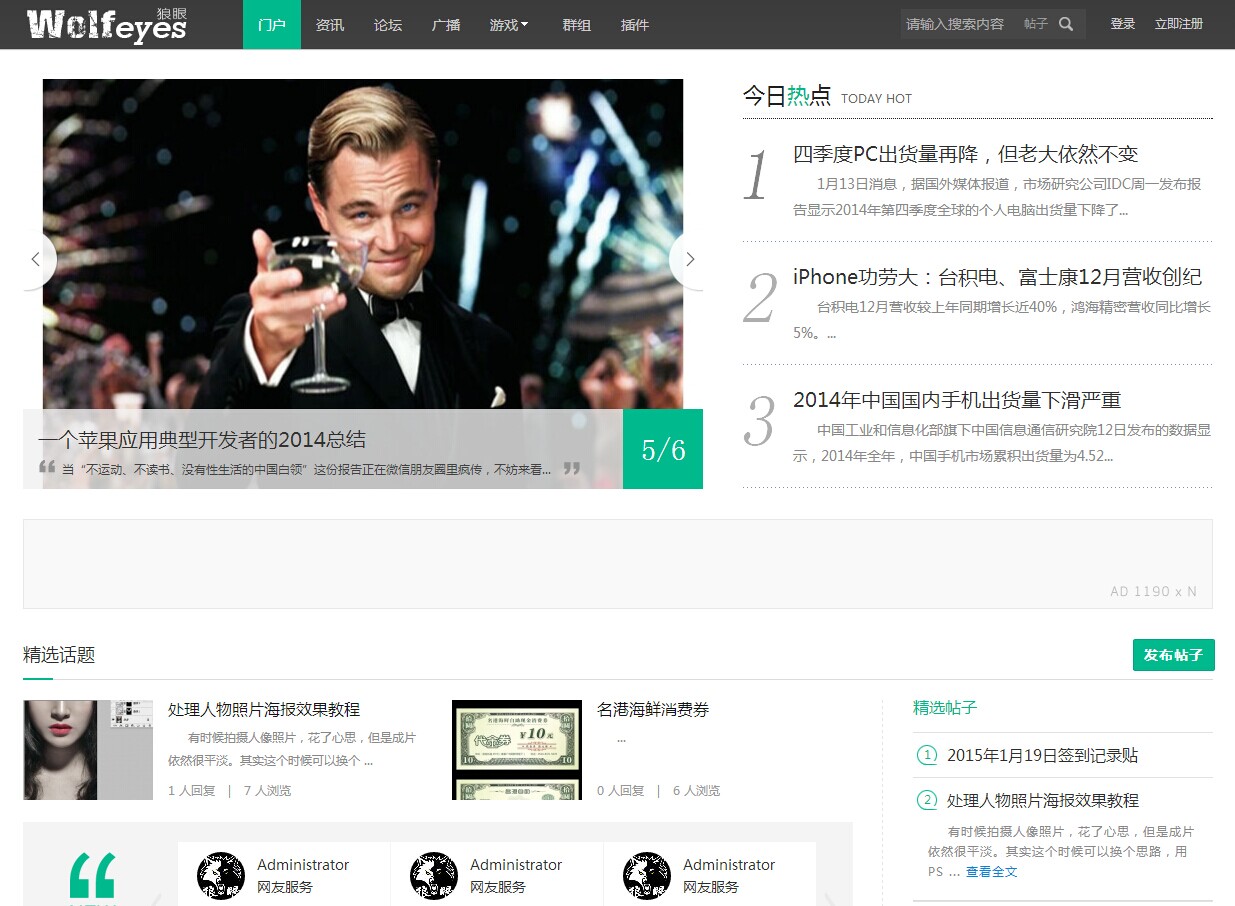
Task: Click the 精选话题 section heading
Action: (59, 655)
